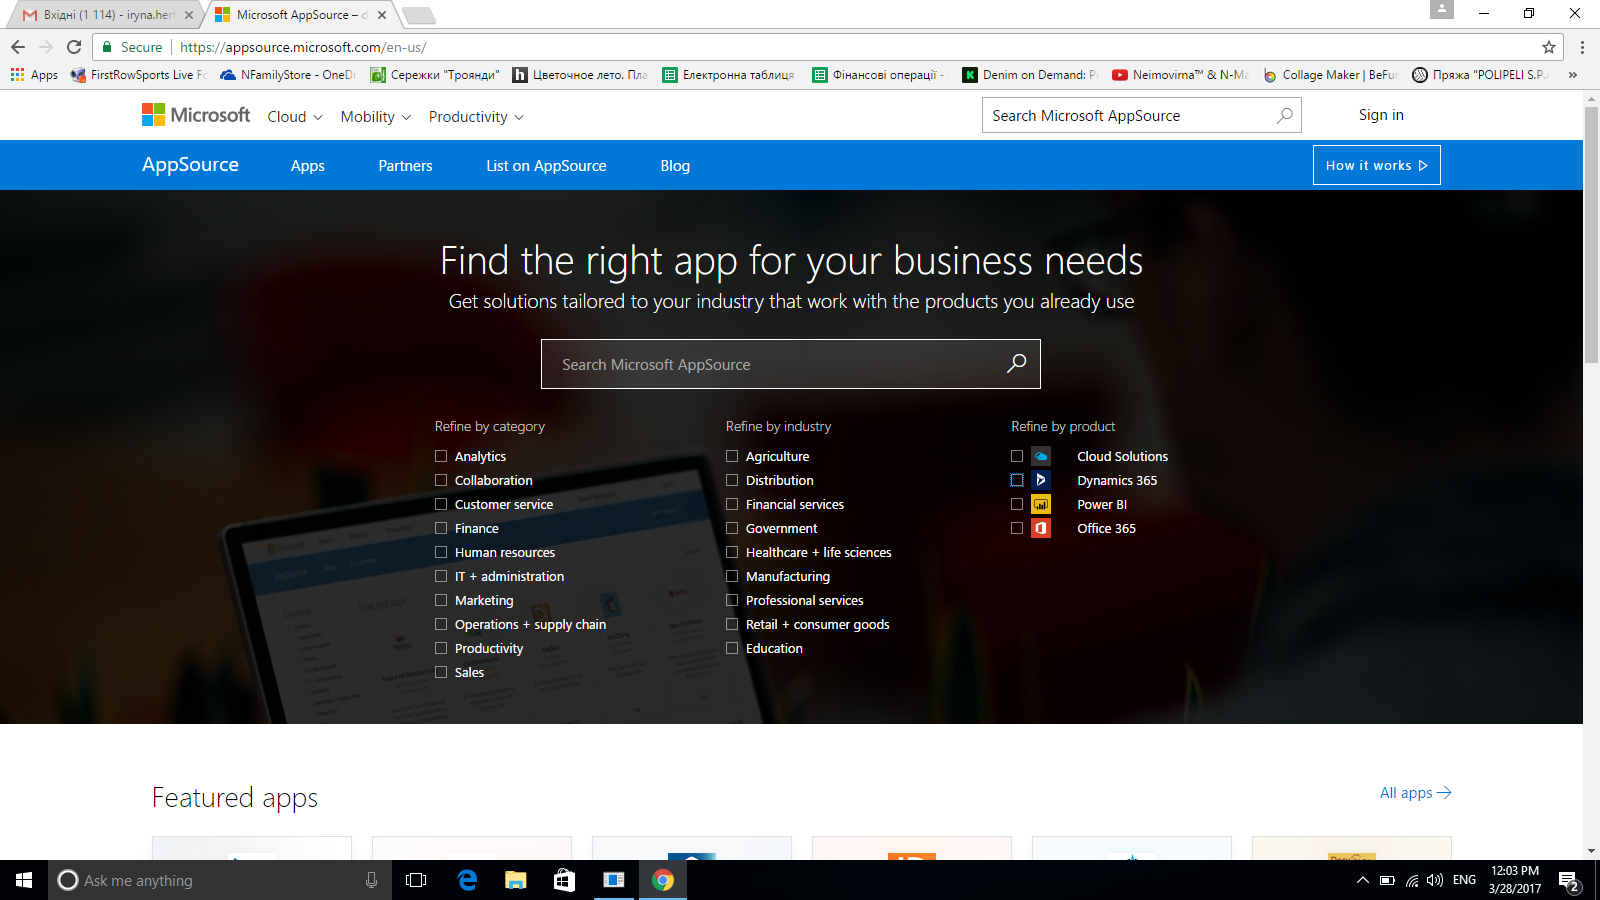
Task: Click the volume icon in the system tray
Action: 1435,880
